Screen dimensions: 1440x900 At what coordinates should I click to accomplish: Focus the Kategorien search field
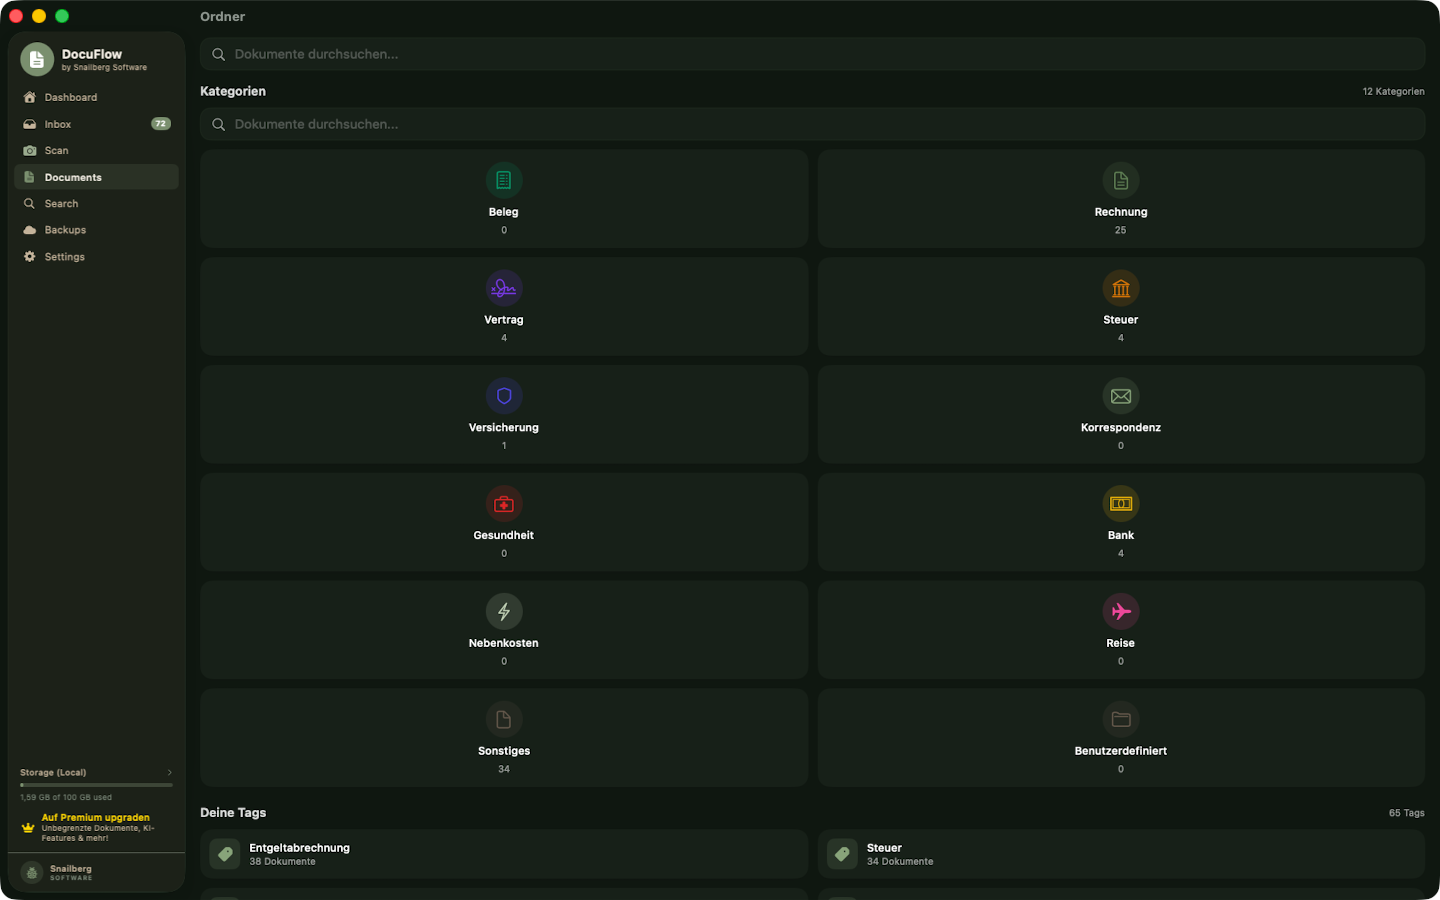click(812, 124)
